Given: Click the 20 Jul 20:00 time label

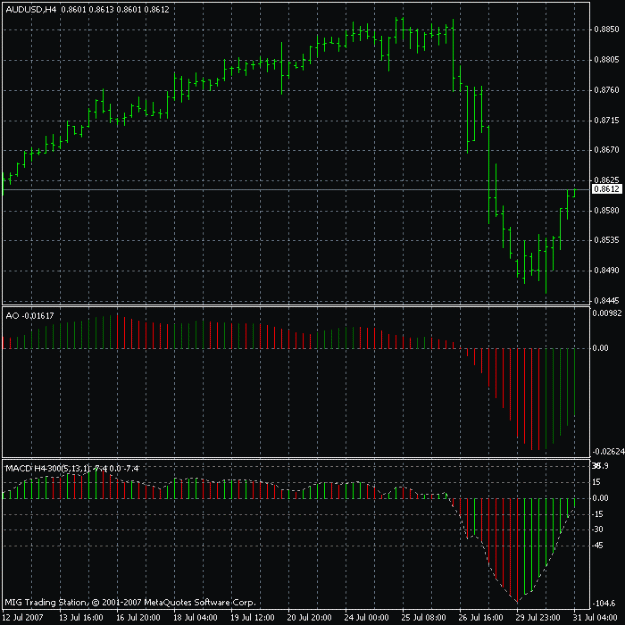Looking at the screenshot, I should (x=309, y=618).
